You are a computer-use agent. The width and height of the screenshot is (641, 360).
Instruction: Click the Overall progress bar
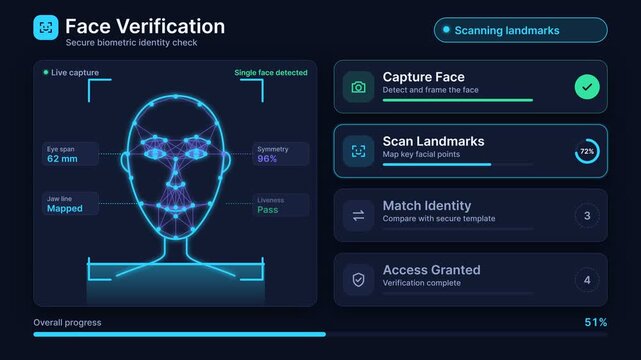320,334
